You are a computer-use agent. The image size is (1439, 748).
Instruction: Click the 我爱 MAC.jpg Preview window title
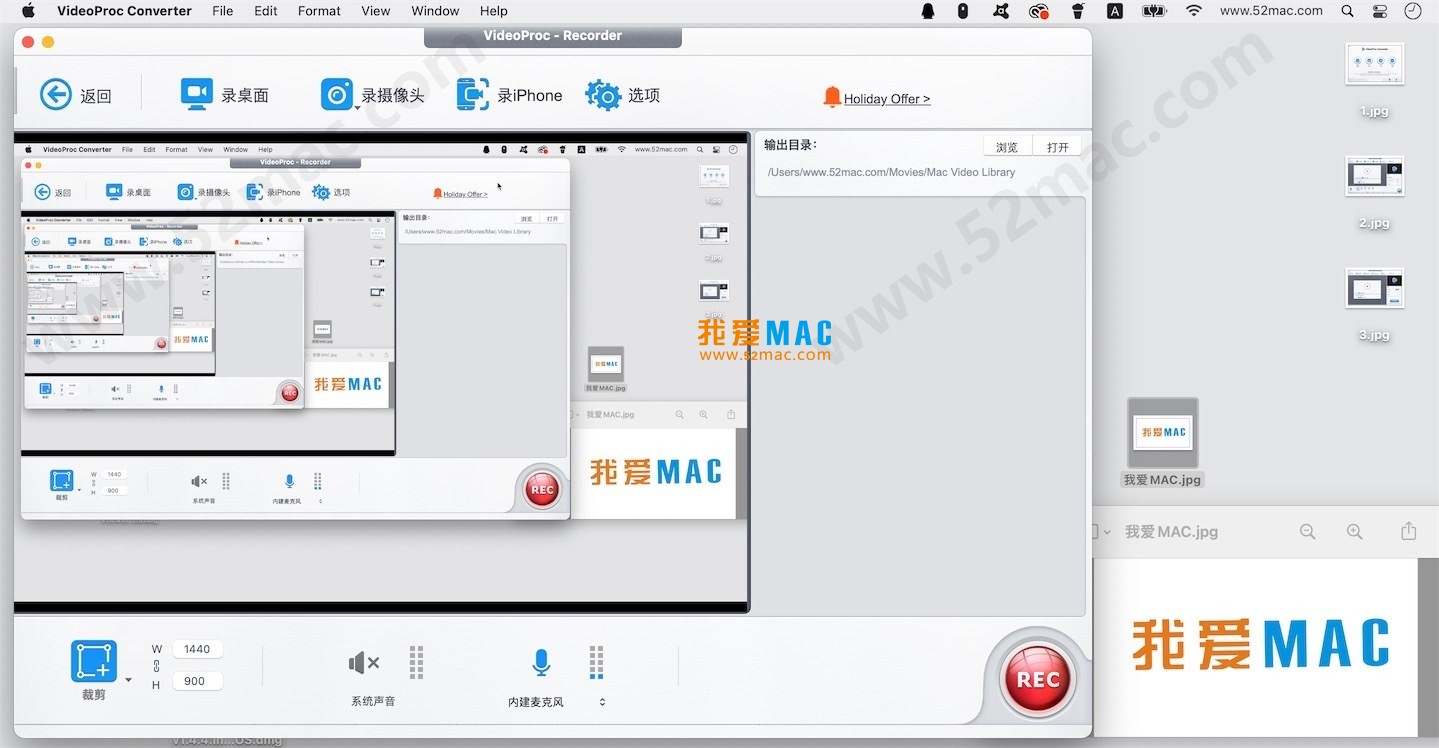click(x=1171, y=532)
